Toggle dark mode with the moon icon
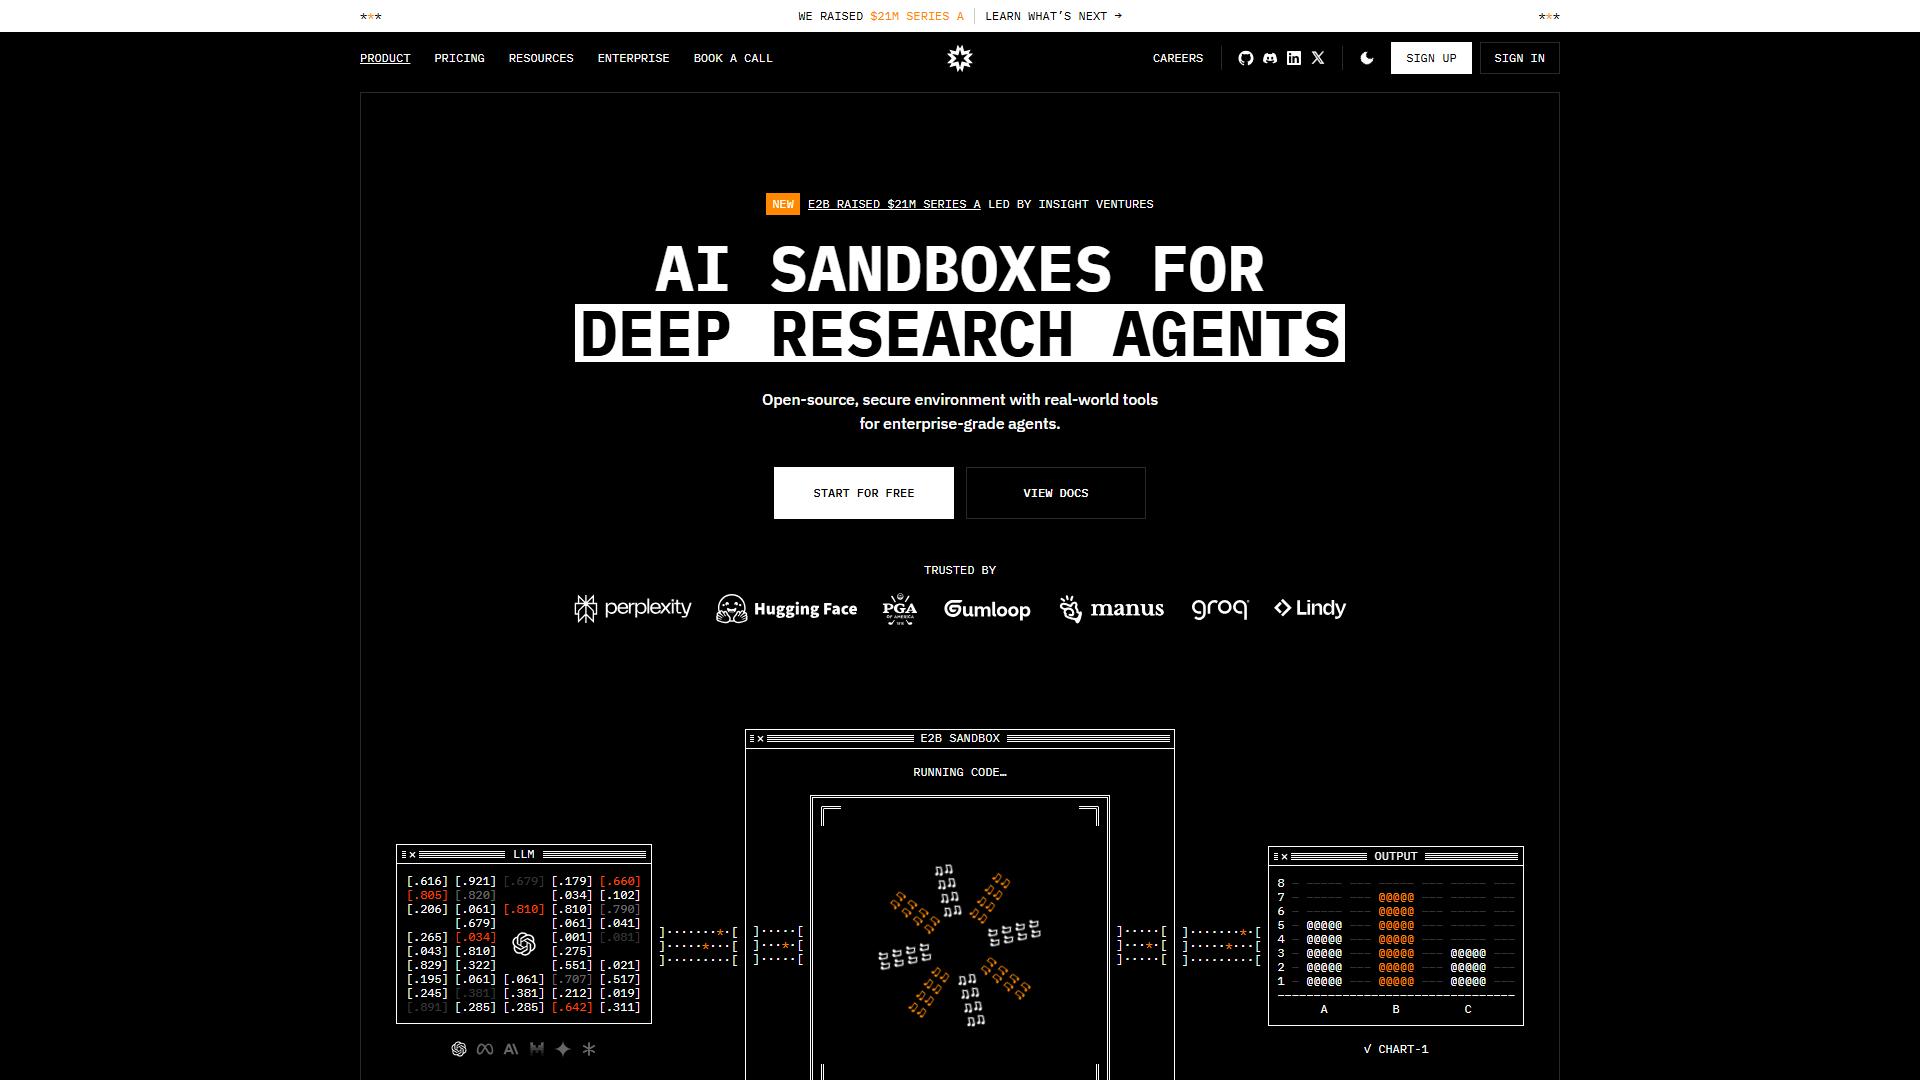Viewport: 1920px width, 1080px height. 1367,58
